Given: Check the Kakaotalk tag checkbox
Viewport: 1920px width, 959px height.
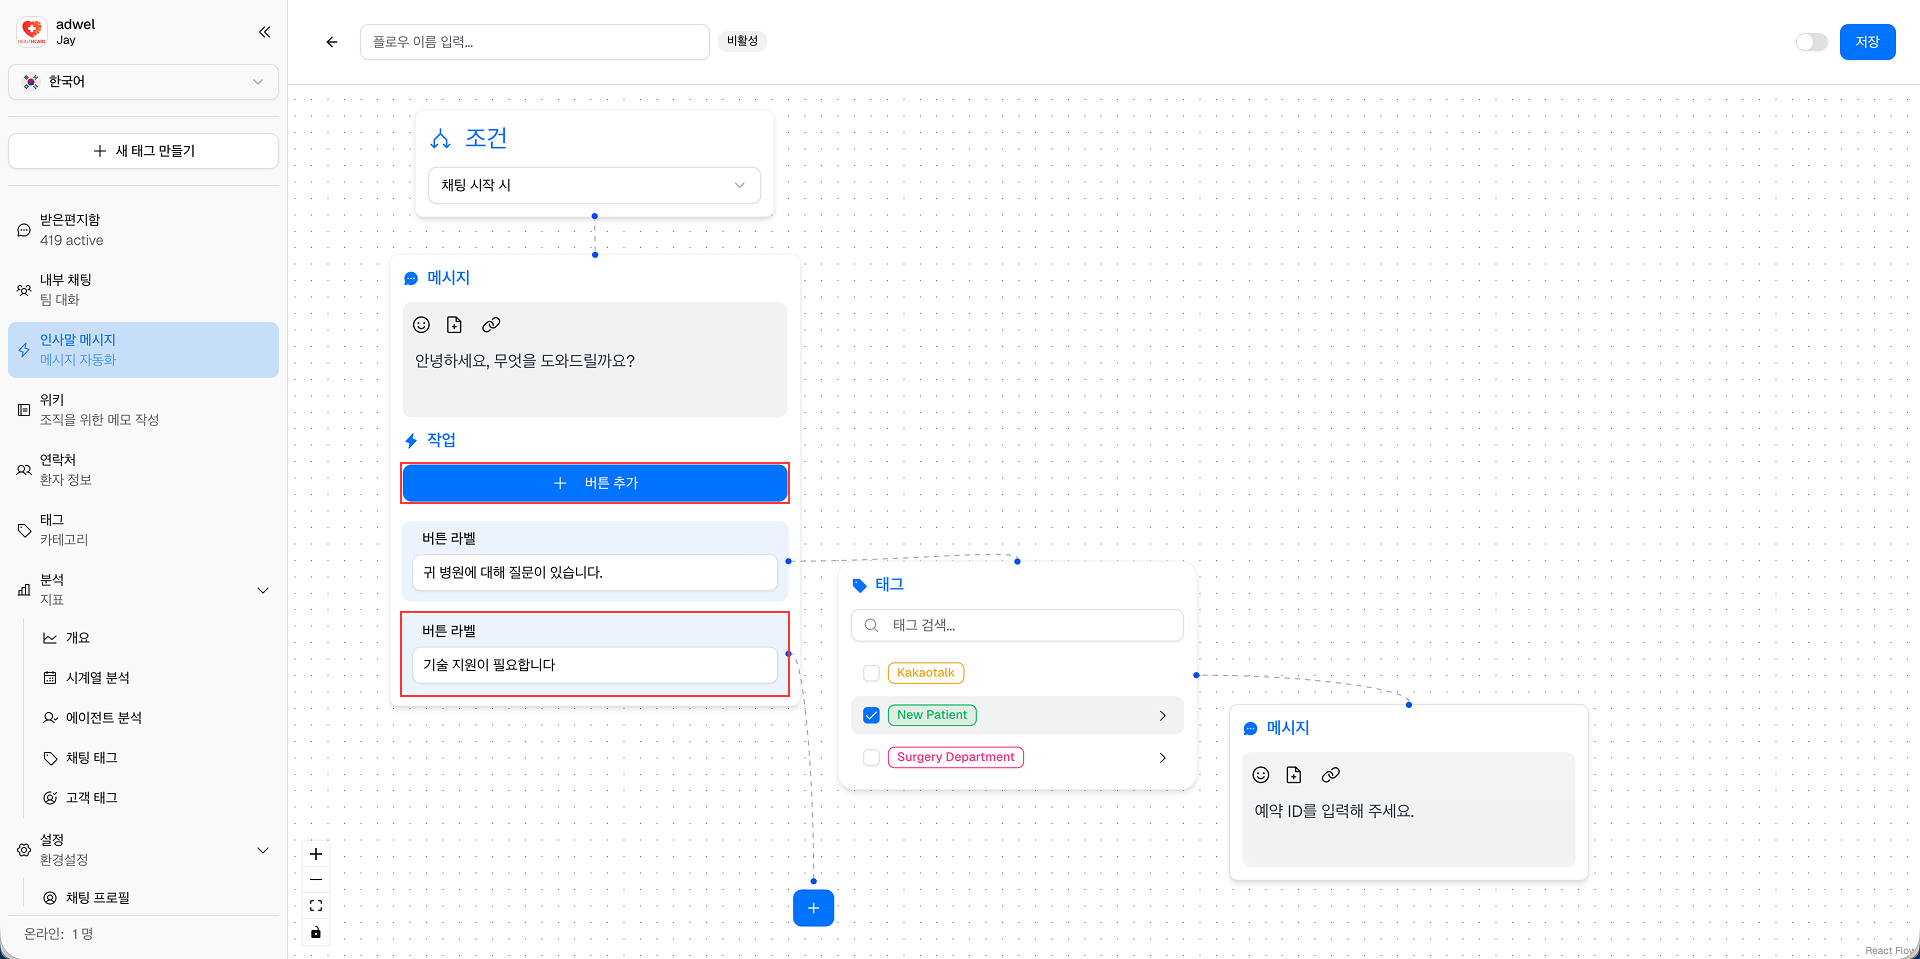Looking at the screenshot, I should pyautogui.click(x=871, y=673).
